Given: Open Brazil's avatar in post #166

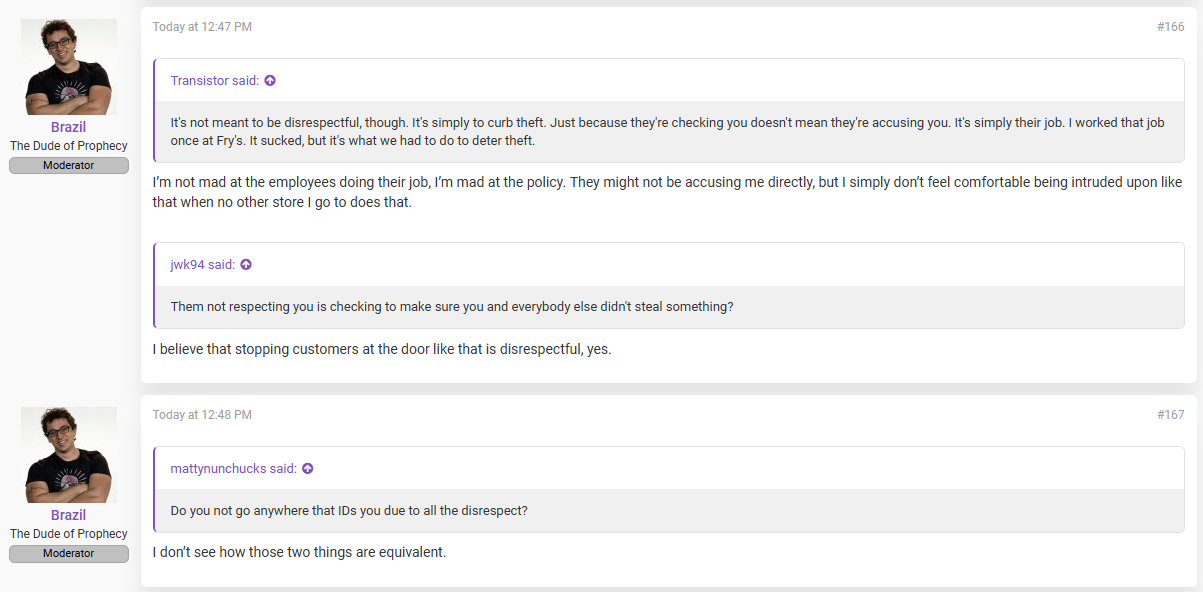Looking at the screenshot, I should [69, 67].
